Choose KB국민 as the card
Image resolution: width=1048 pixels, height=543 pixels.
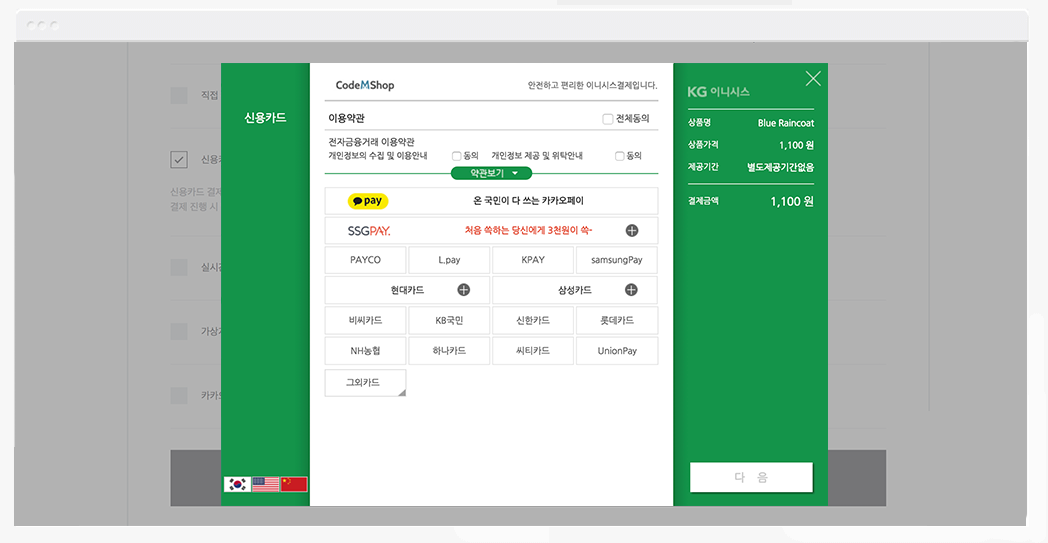(449, 320)
